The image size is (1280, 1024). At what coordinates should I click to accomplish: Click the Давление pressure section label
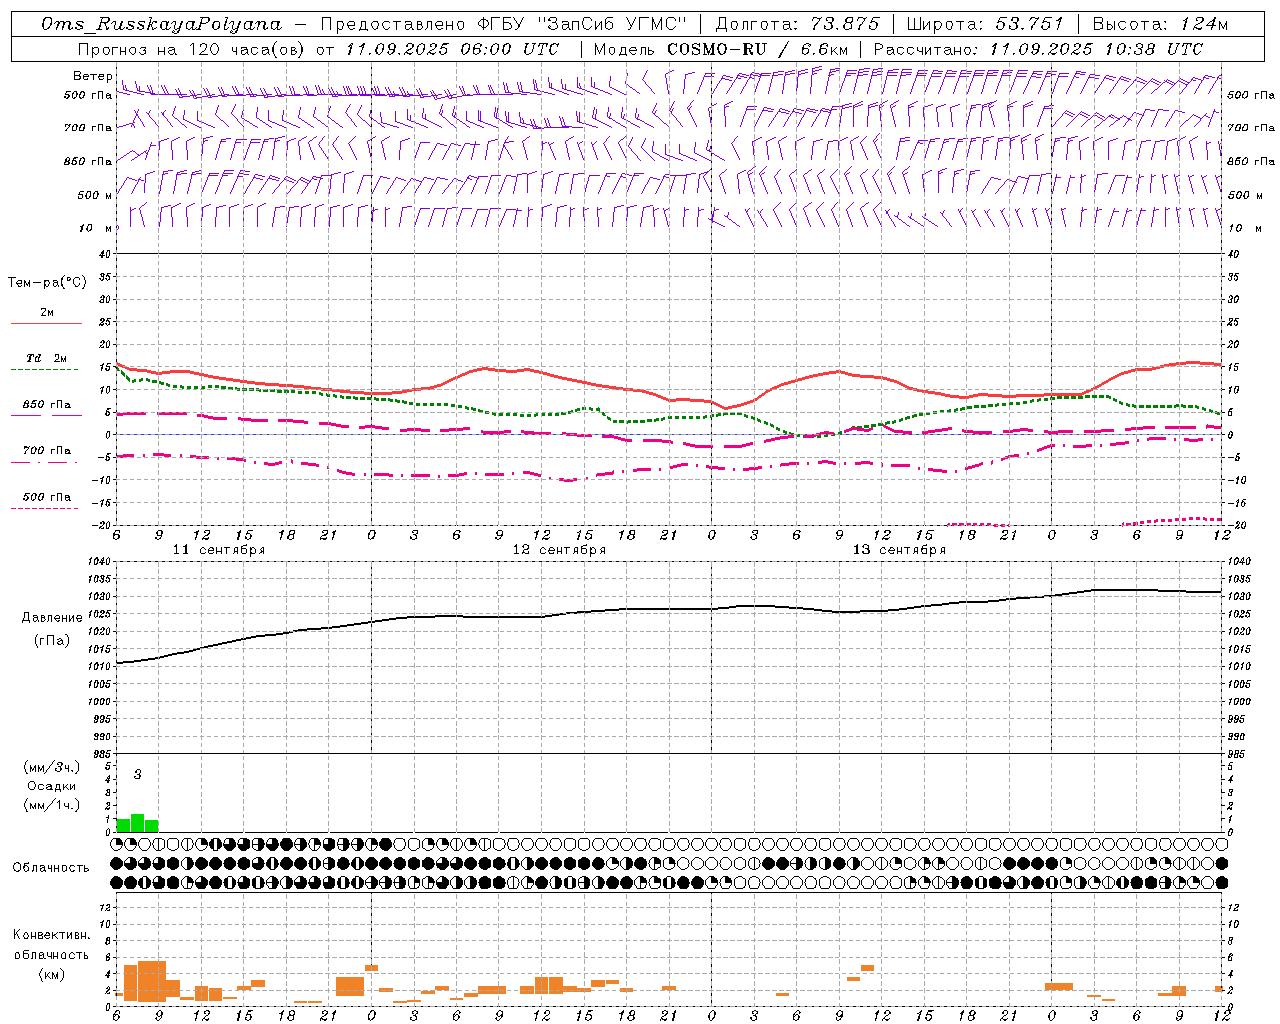pos(52,618)
